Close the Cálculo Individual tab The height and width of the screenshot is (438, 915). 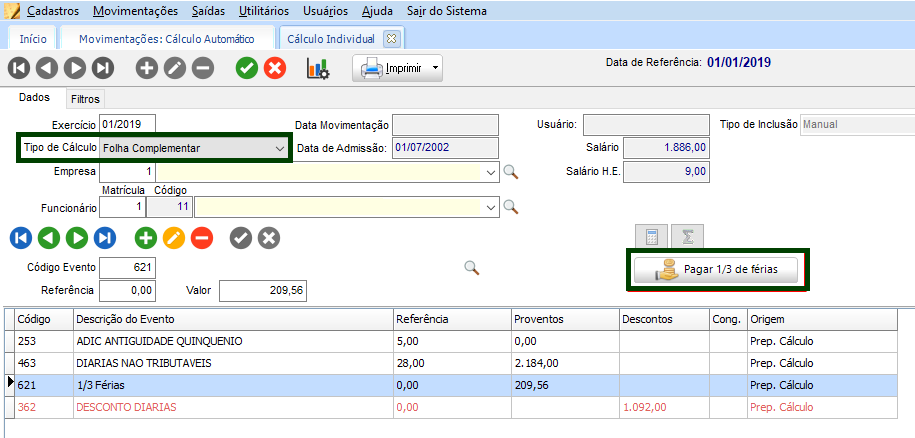(x=391, y=39)
